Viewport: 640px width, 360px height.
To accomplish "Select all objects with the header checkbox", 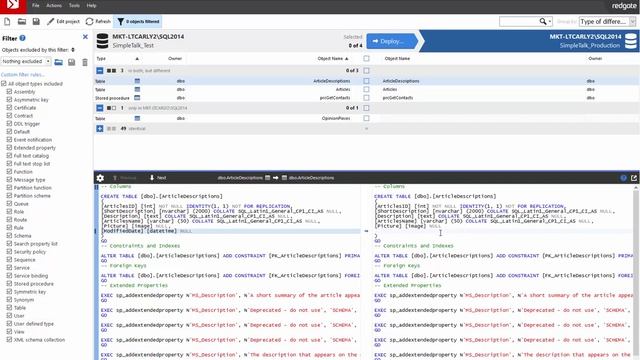I will 367,58.
